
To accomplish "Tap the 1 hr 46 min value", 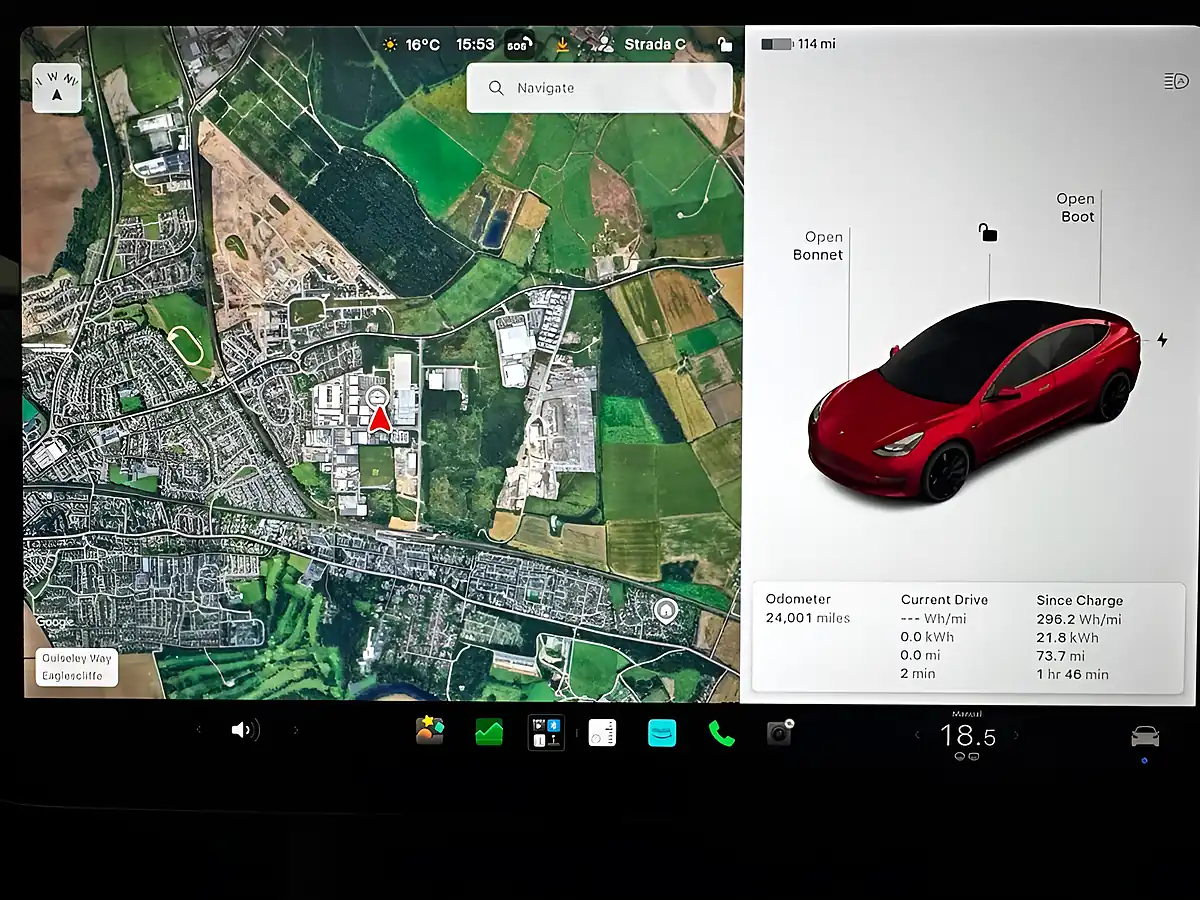I will 1073,675.
